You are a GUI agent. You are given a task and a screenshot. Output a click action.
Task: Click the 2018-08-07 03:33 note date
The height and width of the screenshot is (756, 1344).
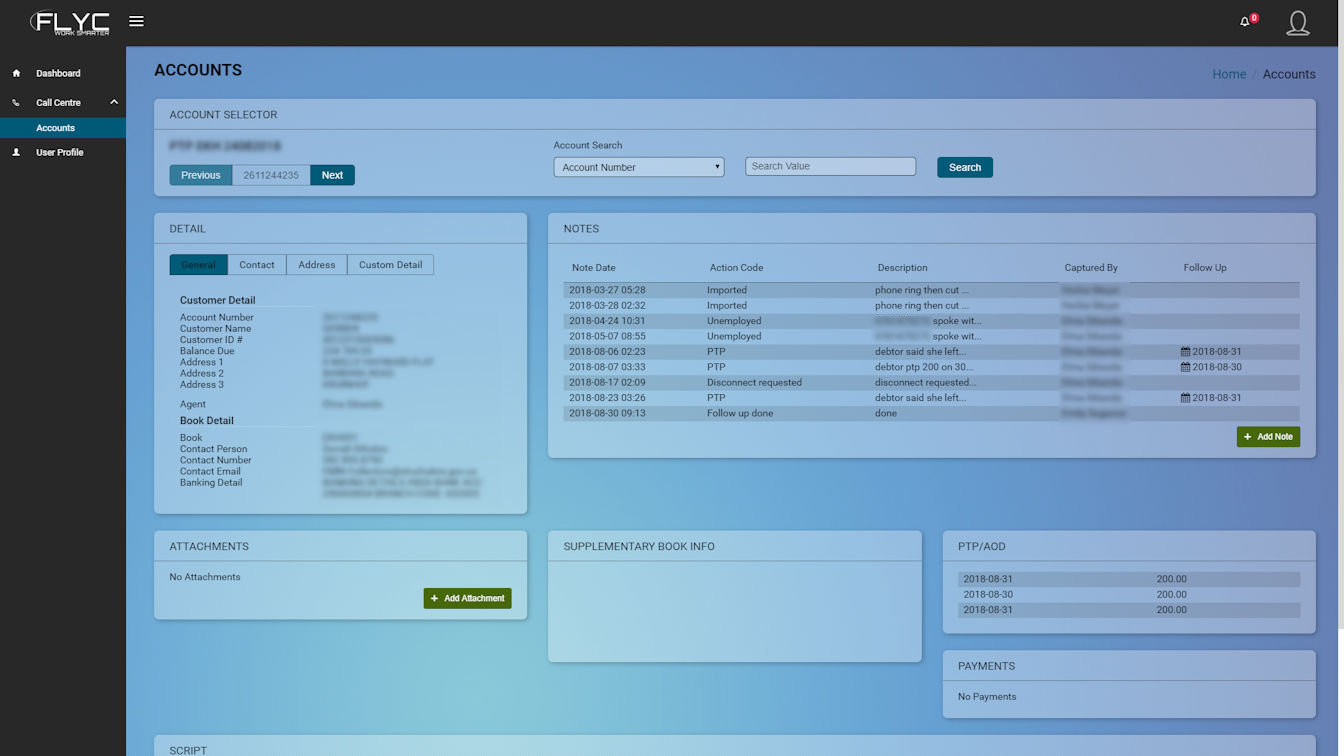click(607, 367)
